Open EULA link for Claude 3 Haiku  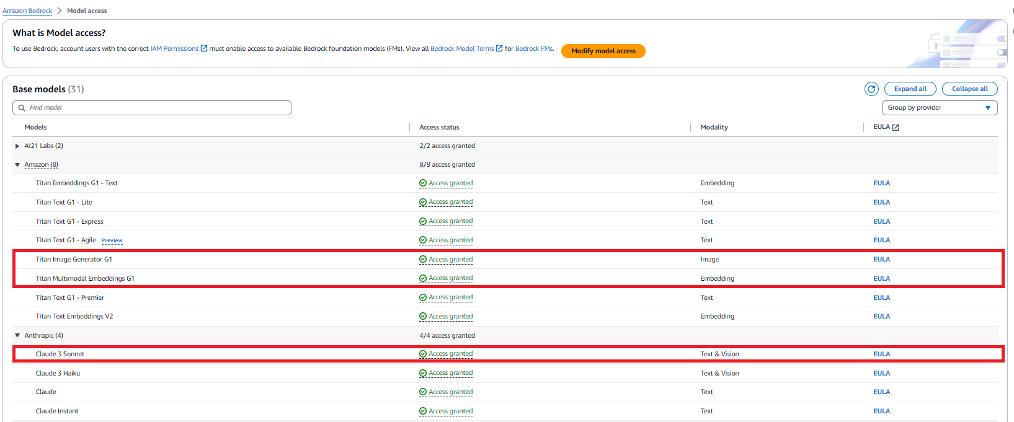click(x=881, y=374)
